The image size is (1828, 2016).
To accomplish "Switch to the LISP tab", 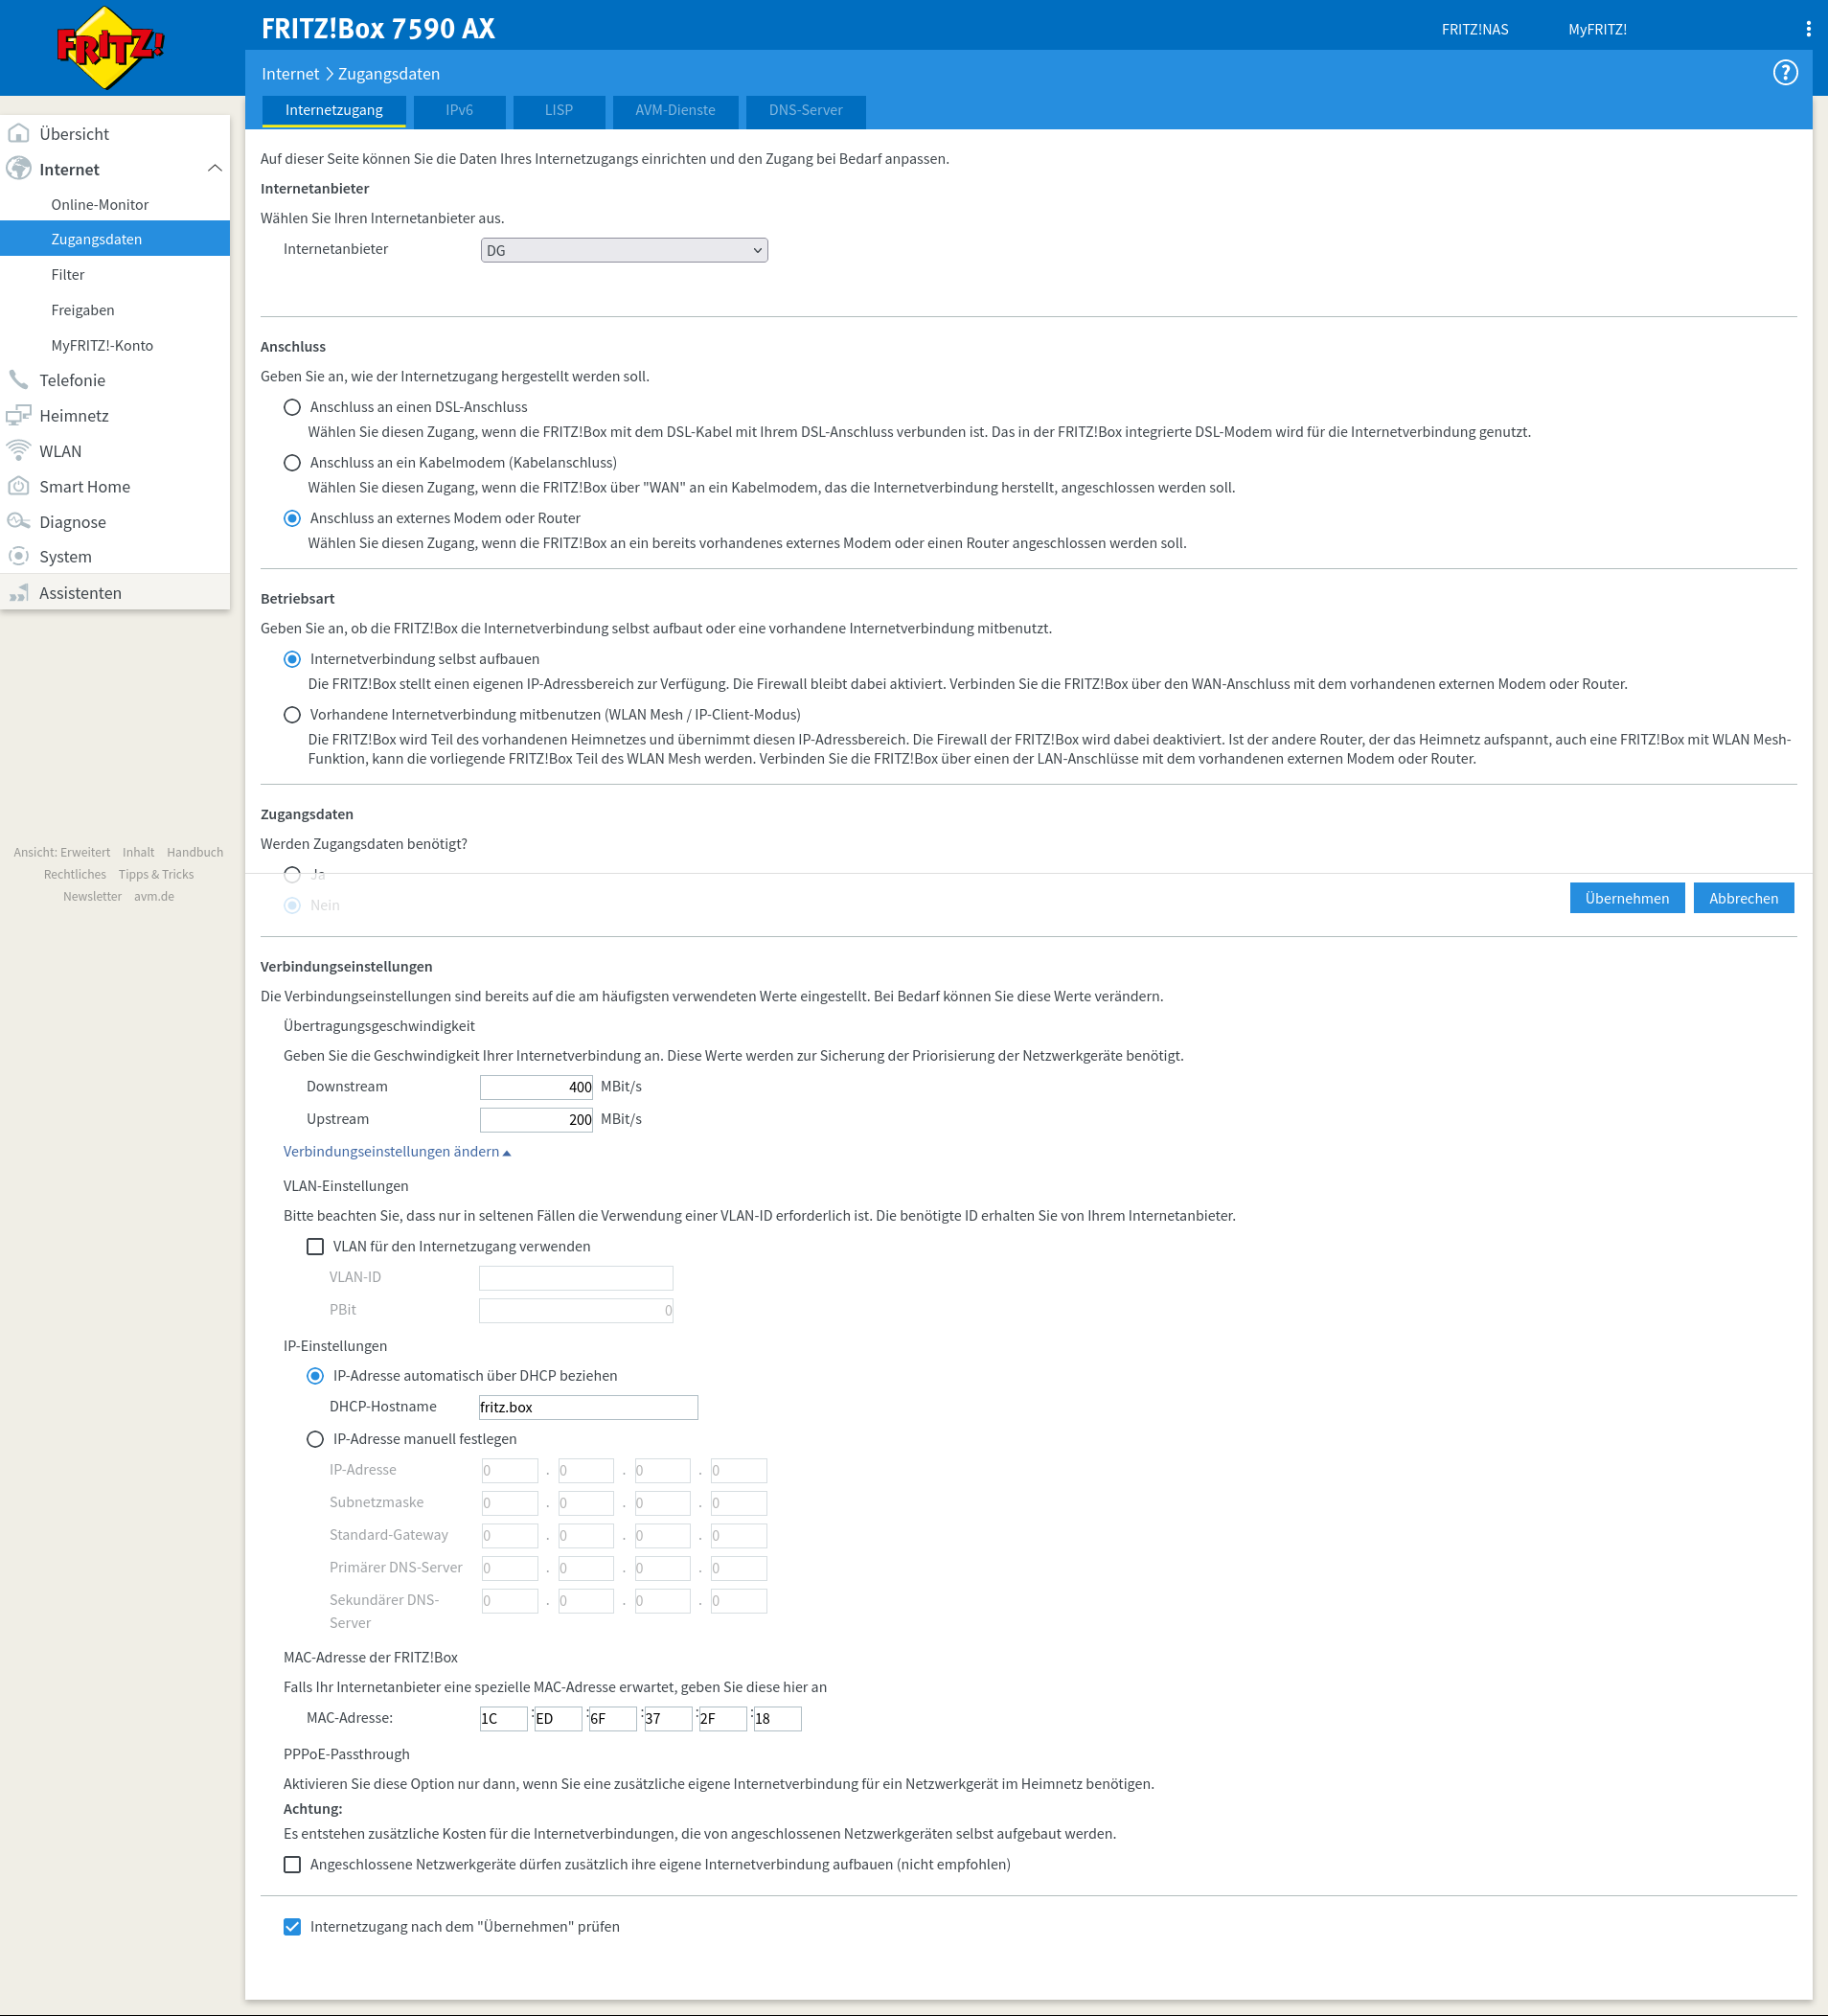I will pos(559,110).
